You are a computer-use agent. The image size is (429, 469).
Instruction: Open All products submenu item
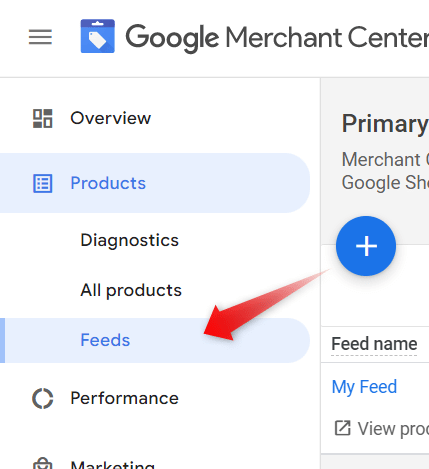[x=131, y=290]
